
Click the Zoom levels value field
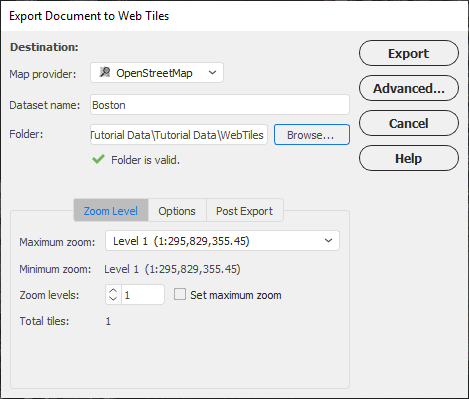tap(143, 295)
